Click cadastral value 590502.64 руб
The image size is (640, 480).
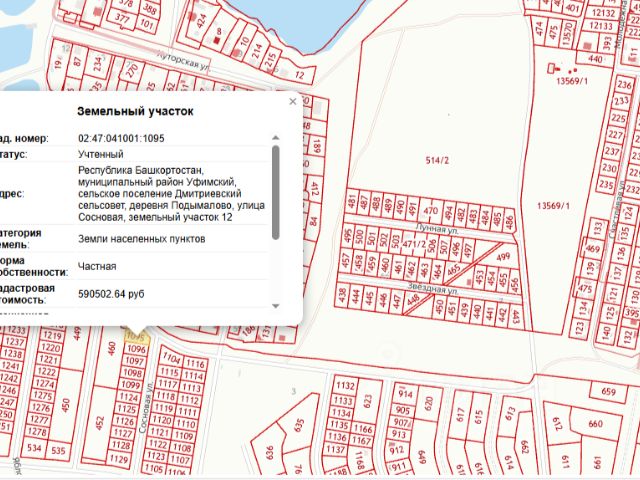[111, 294]
